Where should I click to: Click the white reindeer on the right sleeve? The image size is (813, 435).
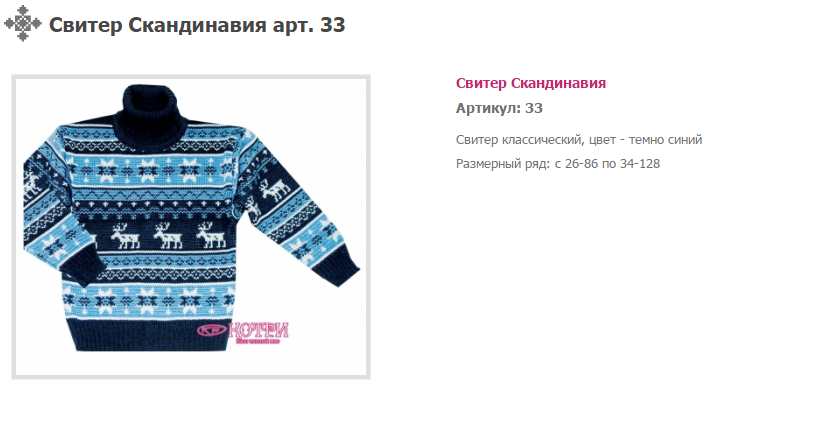click(275, 190)
